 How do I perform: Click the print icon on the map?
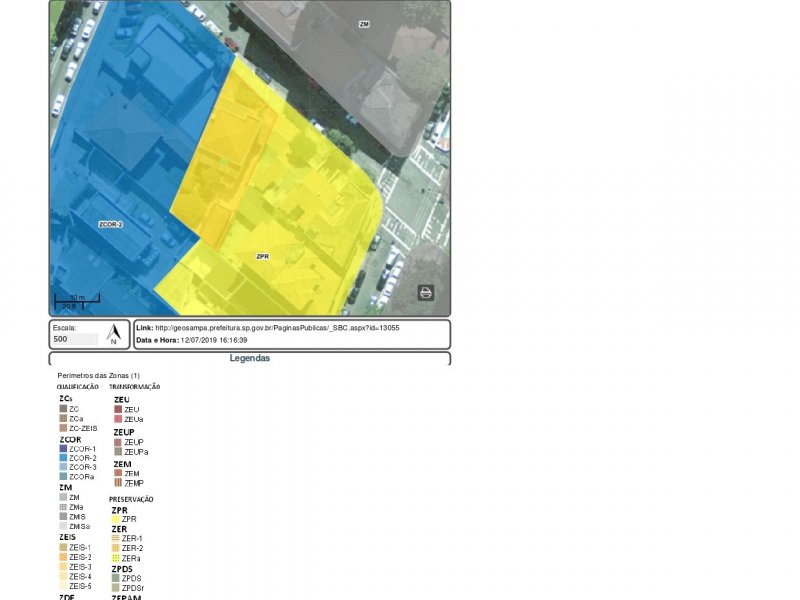(x=426, y=292)
